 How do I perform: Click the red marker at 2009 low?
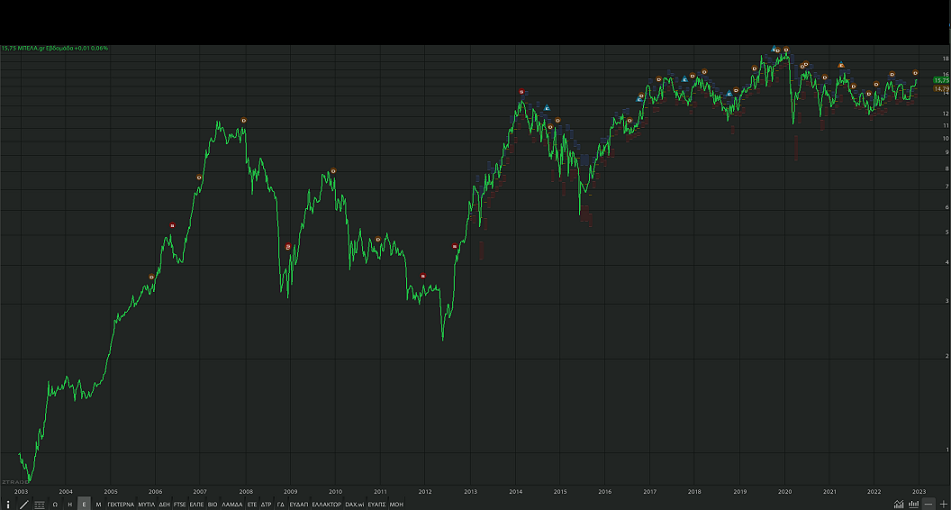[288, 247]
